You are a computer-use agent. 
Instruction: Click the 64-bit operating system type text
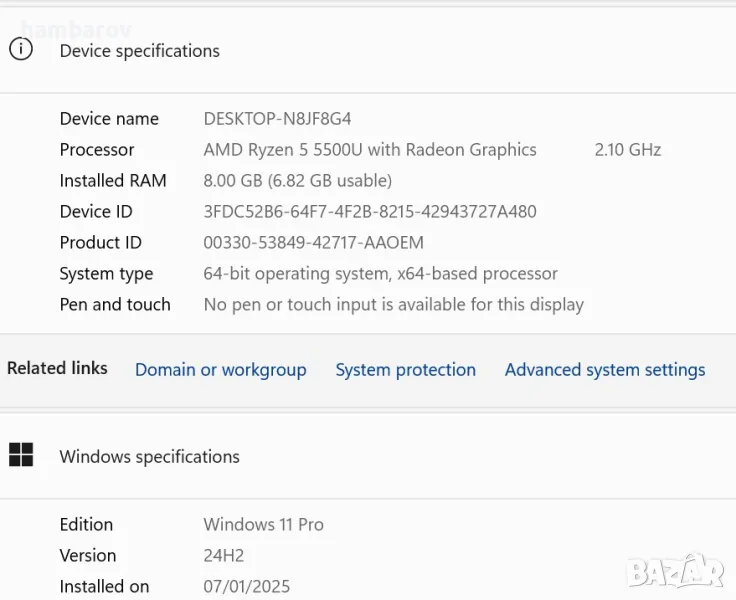(380, 274)
